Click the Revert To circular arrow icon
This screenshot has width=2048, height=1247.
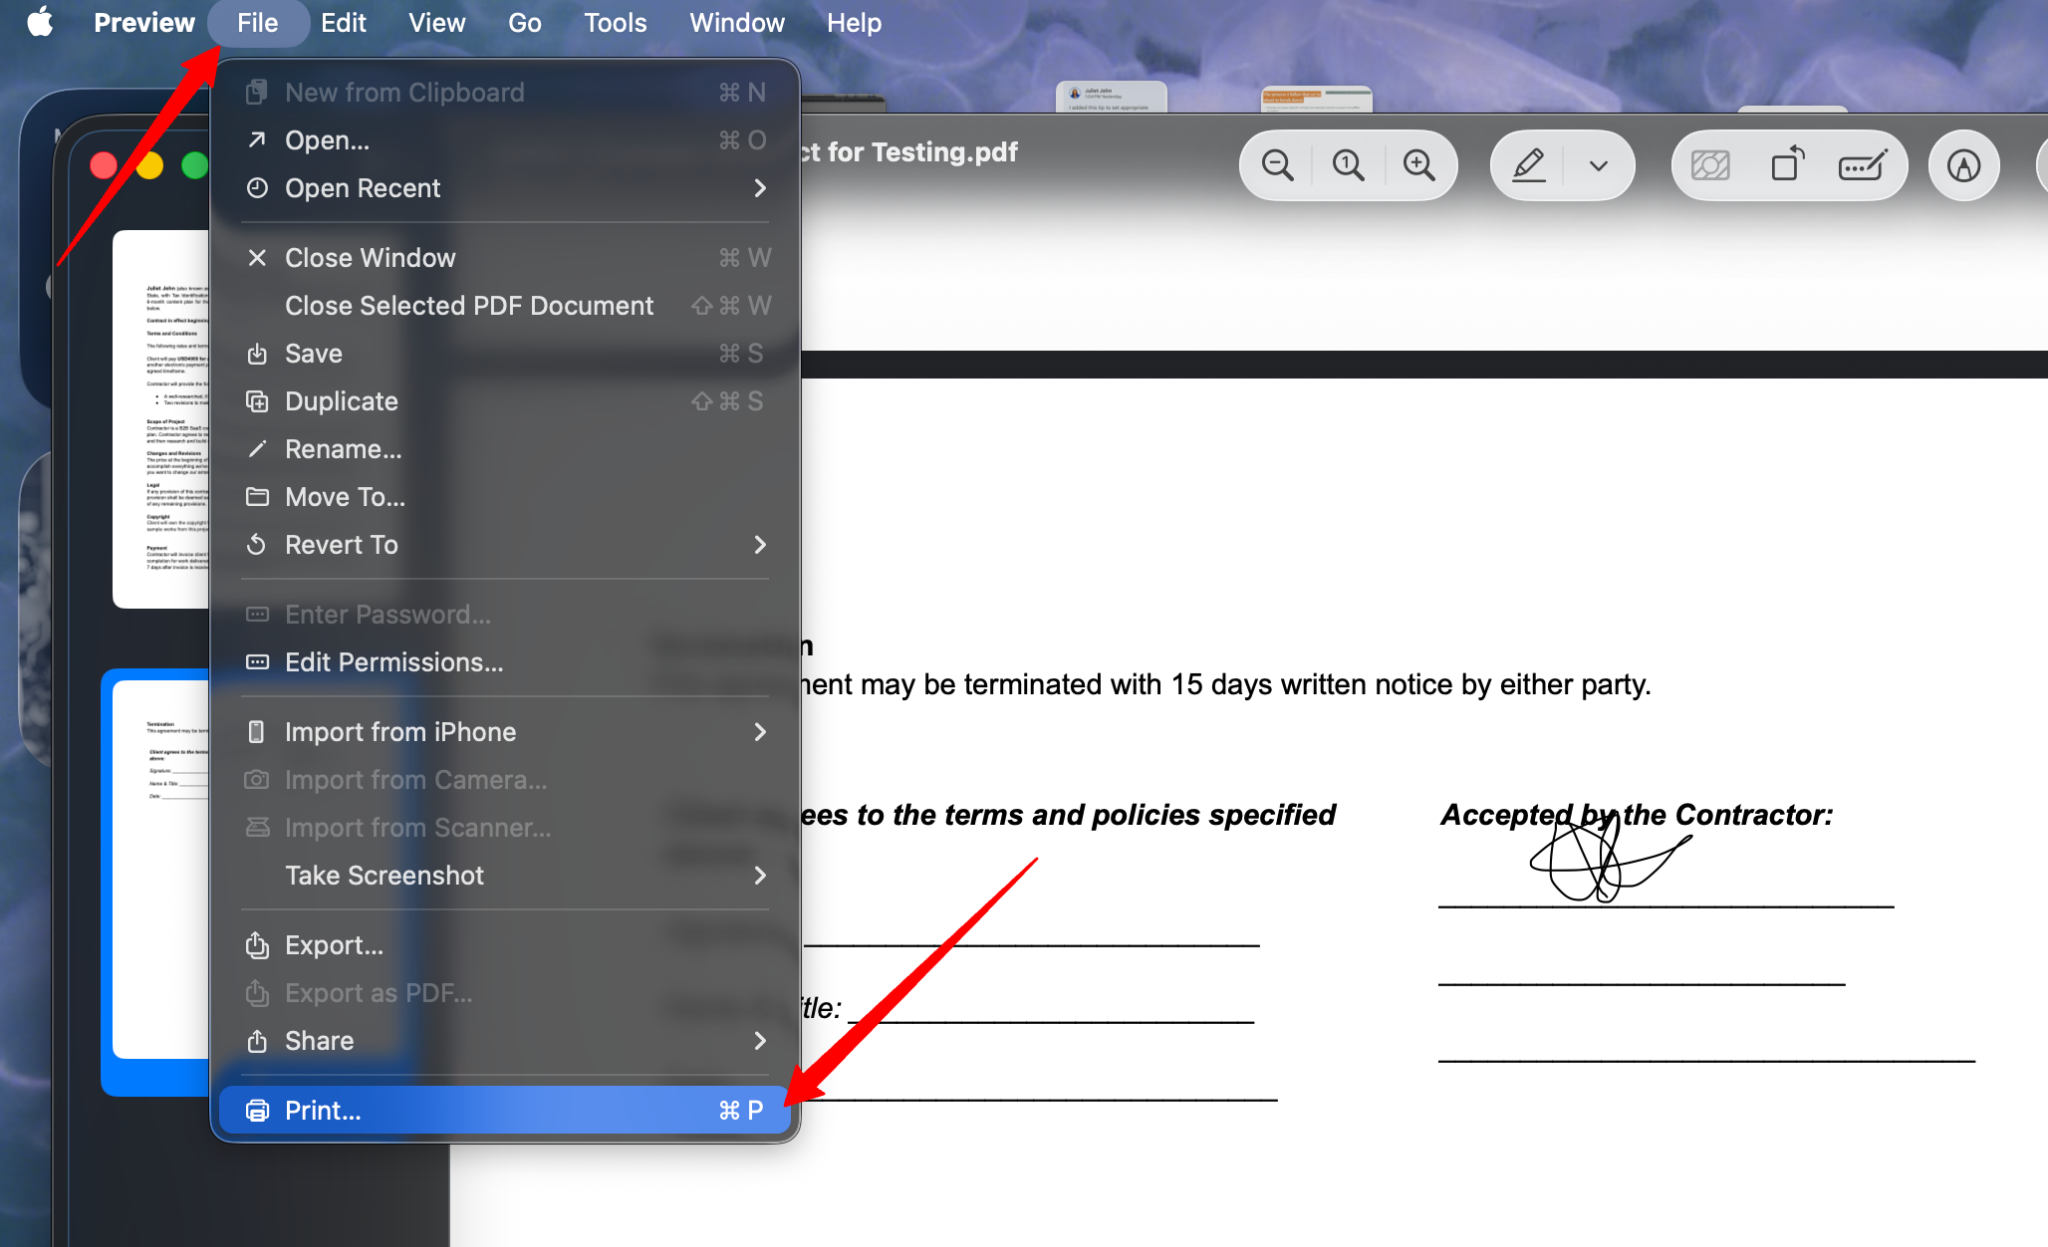257,545
